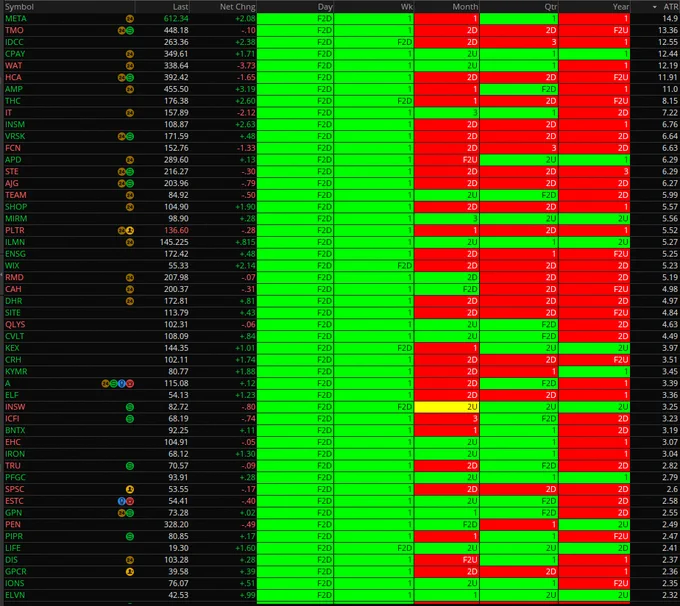Select the MIRM symbol

[x=16, y=219]
